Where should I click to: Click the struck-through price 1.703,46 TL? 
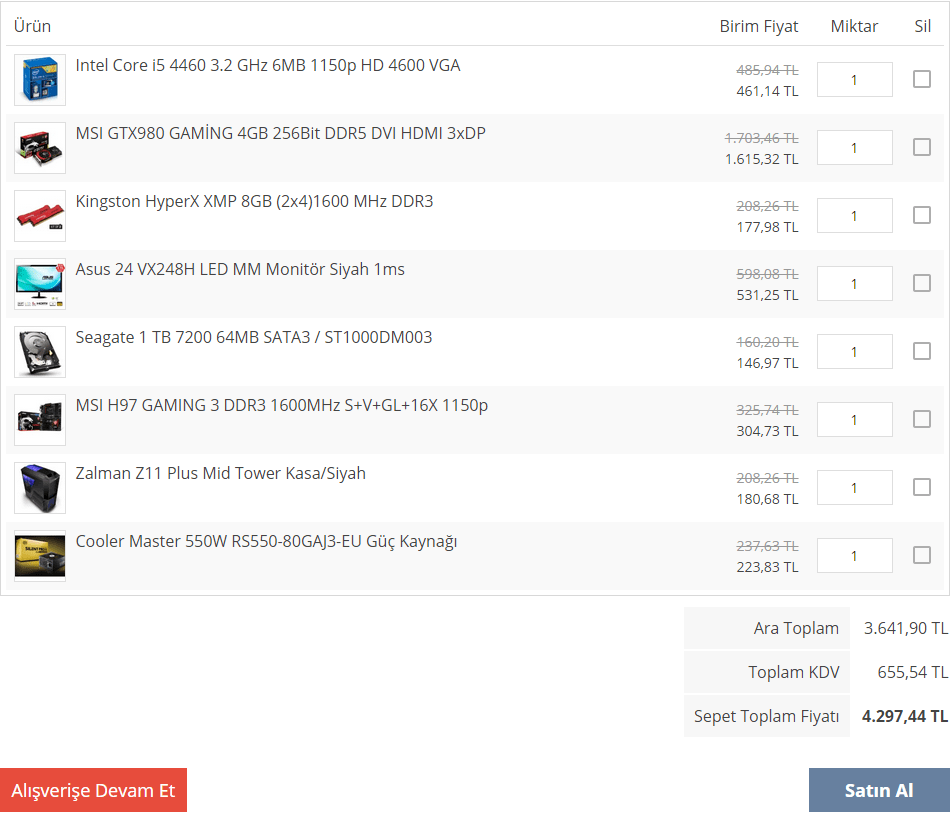(762, 138)
